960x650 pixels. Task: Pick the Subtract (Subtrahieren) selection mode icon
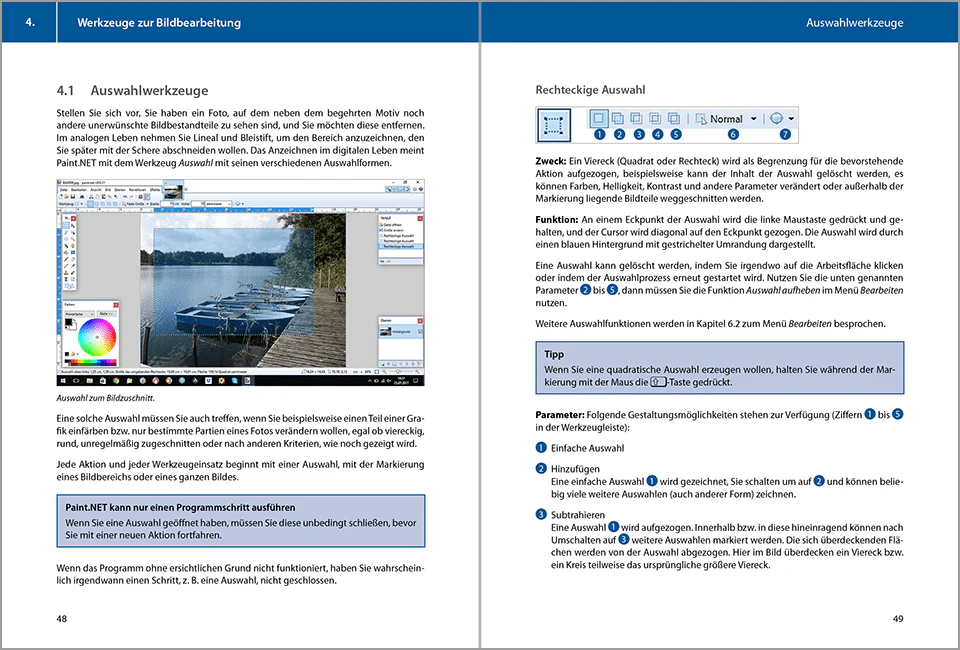tap(637, 118)
